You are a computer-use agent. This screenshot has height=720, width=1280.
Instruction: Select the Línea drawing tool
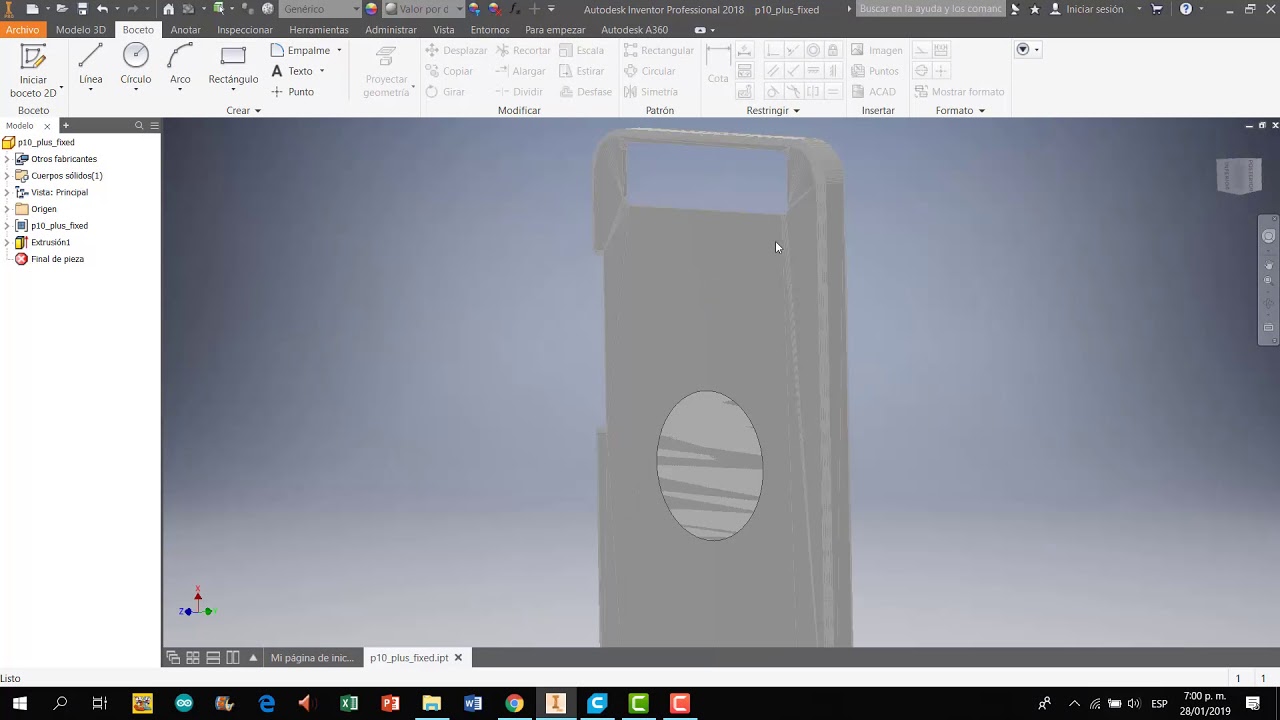[90, 66]
